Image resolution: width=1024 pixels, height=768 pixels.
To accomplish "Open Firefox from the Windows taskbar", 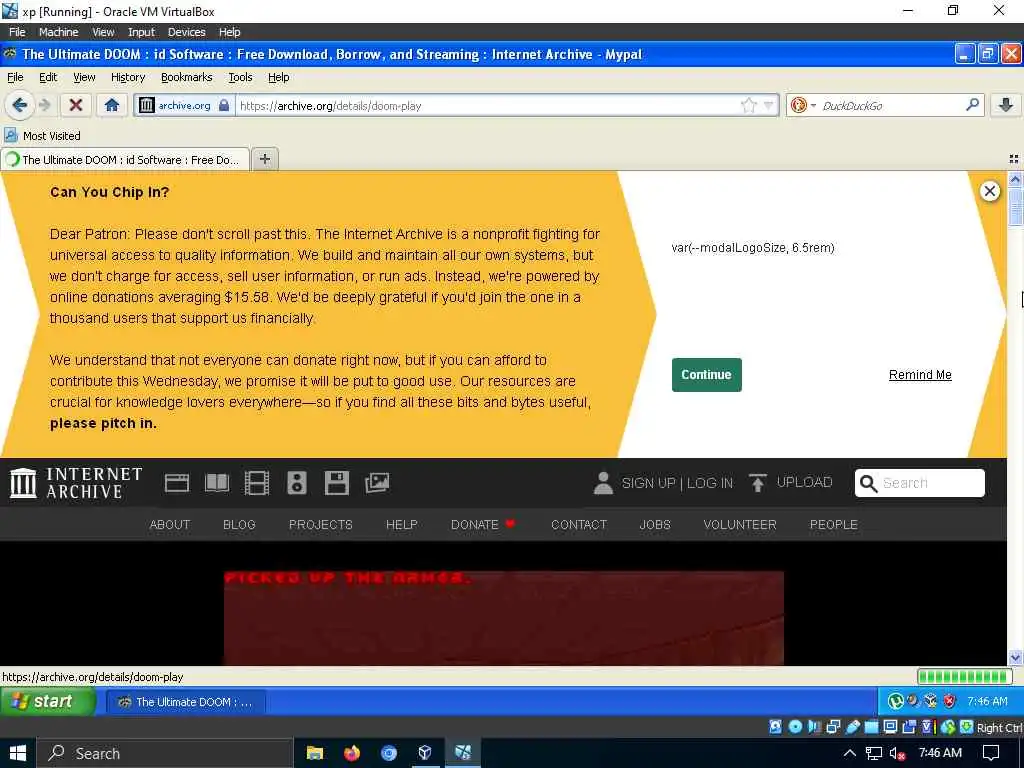I will [x=352, y=753].
